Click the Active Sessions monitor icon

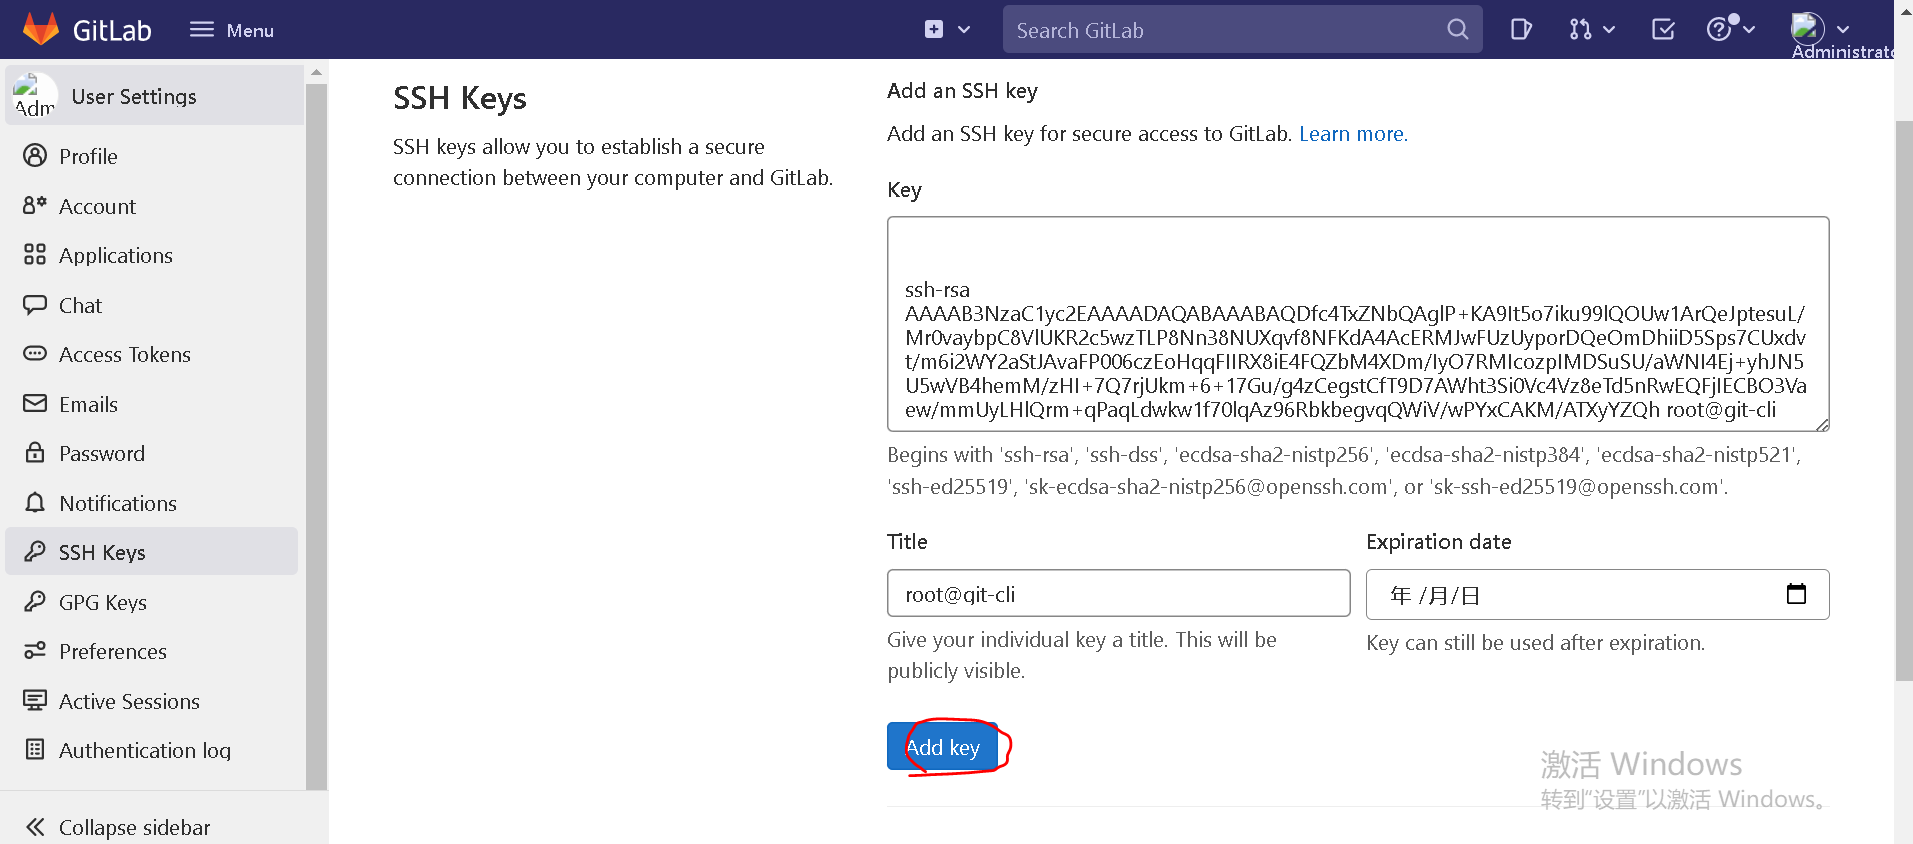pos(35,700)
